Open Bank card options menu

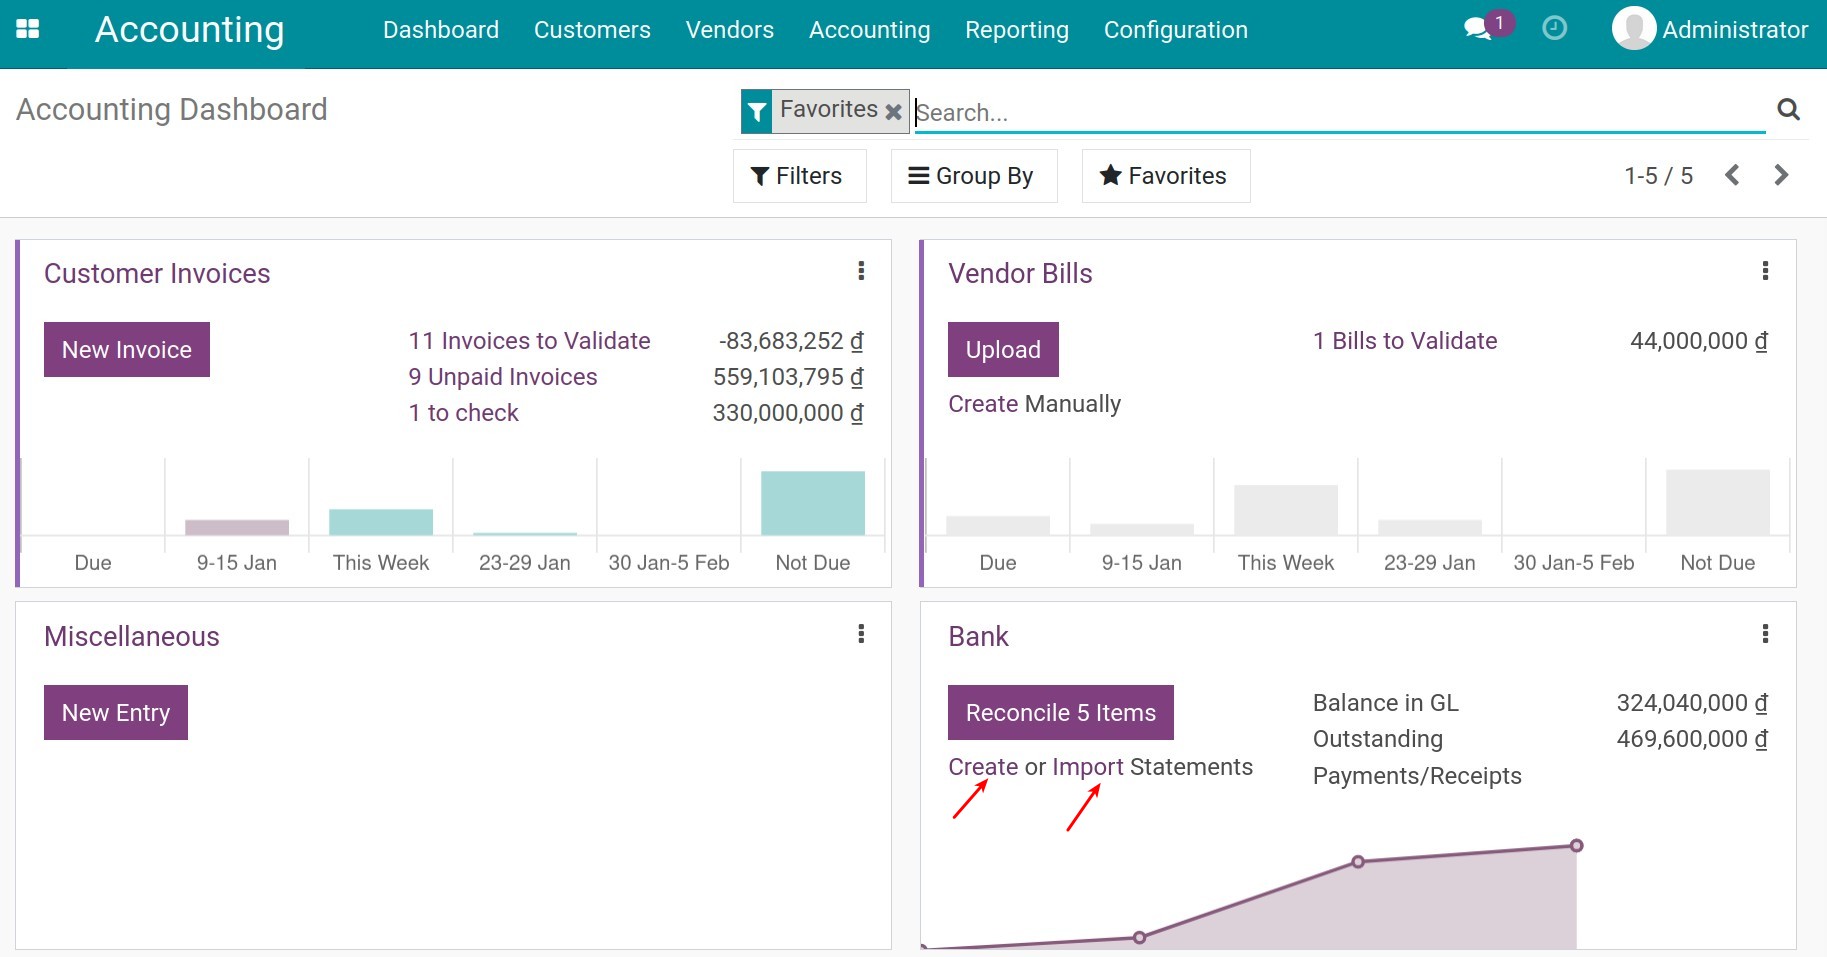(1766, 633)
